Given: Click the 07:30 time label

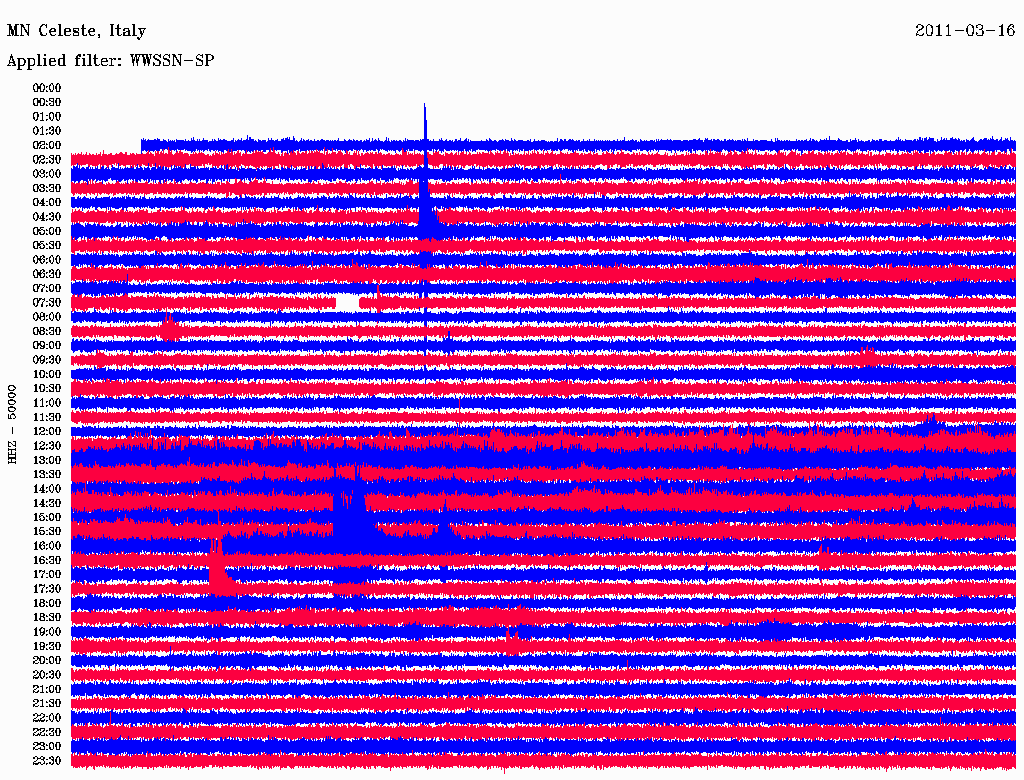Looking at the screenshot, I should click(46, 302).
